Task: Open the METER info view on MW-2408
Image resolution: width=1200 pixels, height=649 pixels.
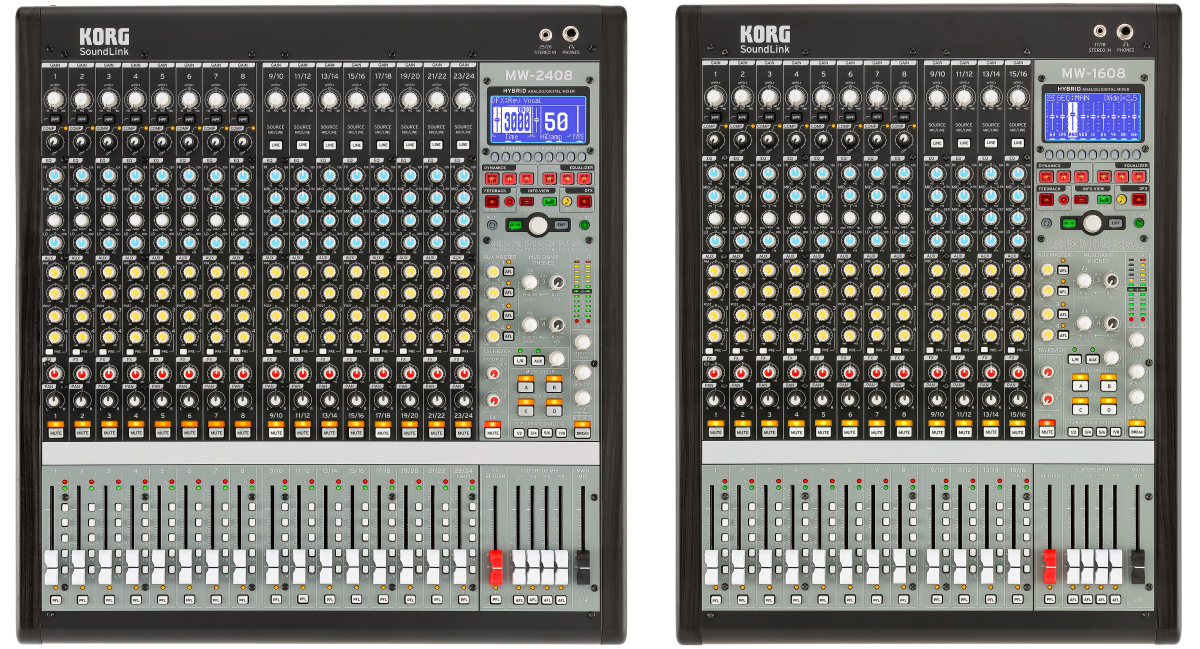Action: point(548,201)
